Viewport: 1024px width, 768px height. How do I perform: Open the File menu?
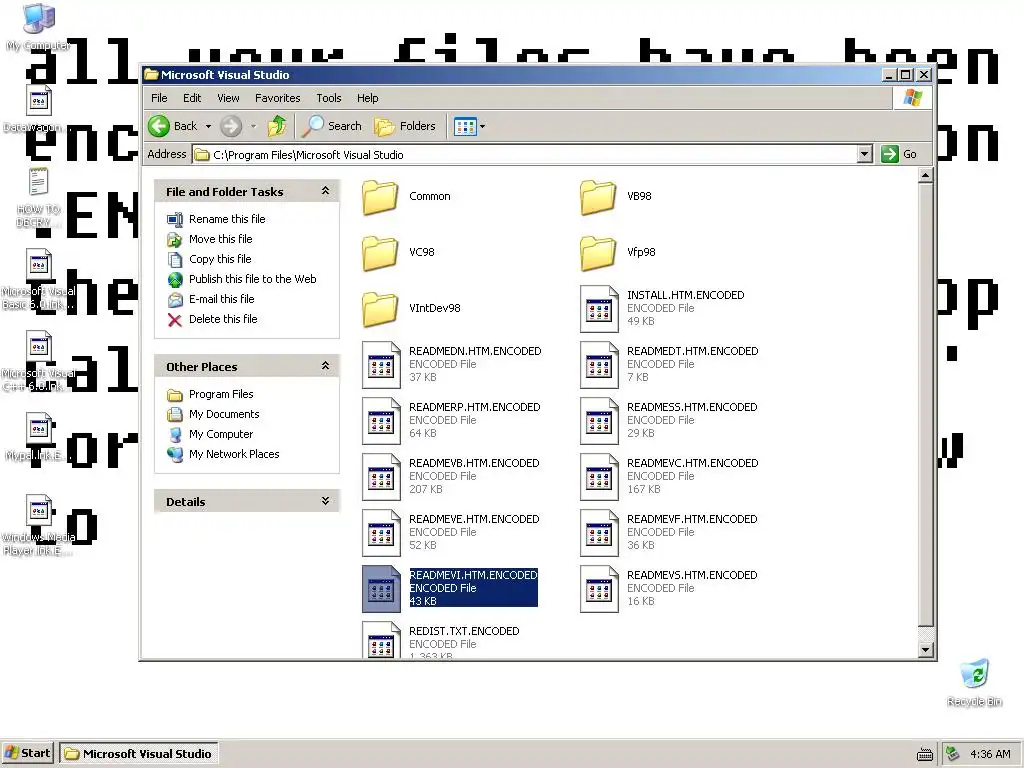[159, 98]
